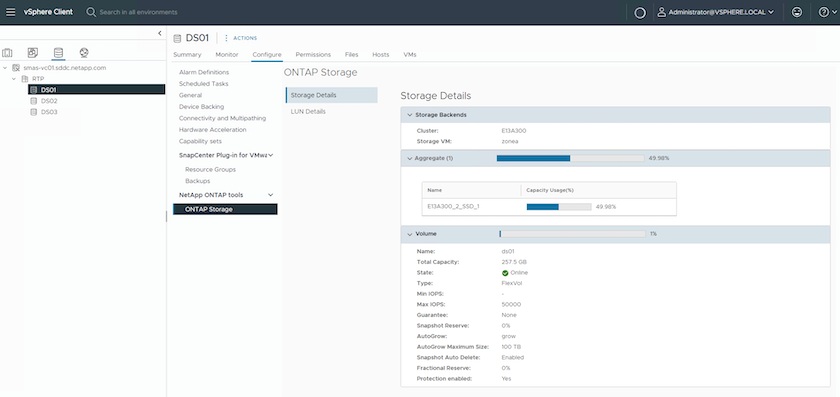840x397 pixels.
Task: Open Hosts and Clusters inventory view icon
Action: [7, 53]
